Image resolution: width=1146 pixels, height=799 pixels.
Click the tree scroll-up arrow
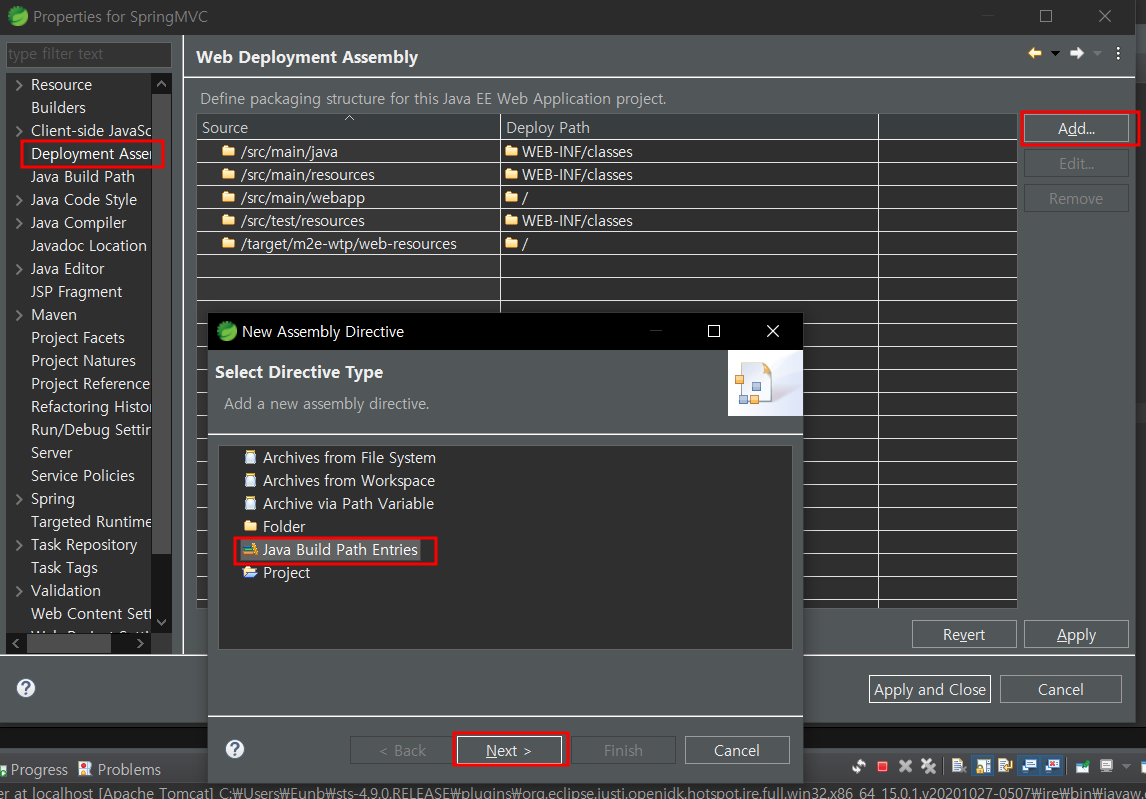click(162, 84)
